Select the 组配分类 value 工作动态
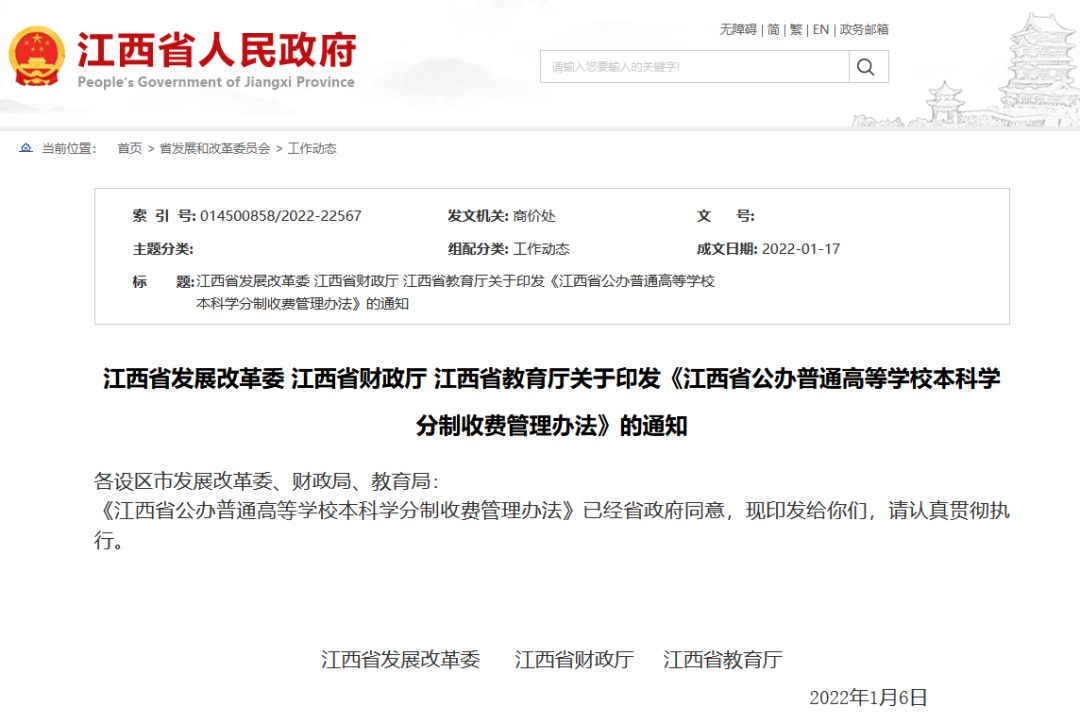 pyautogui.click(x=541, y=249)
